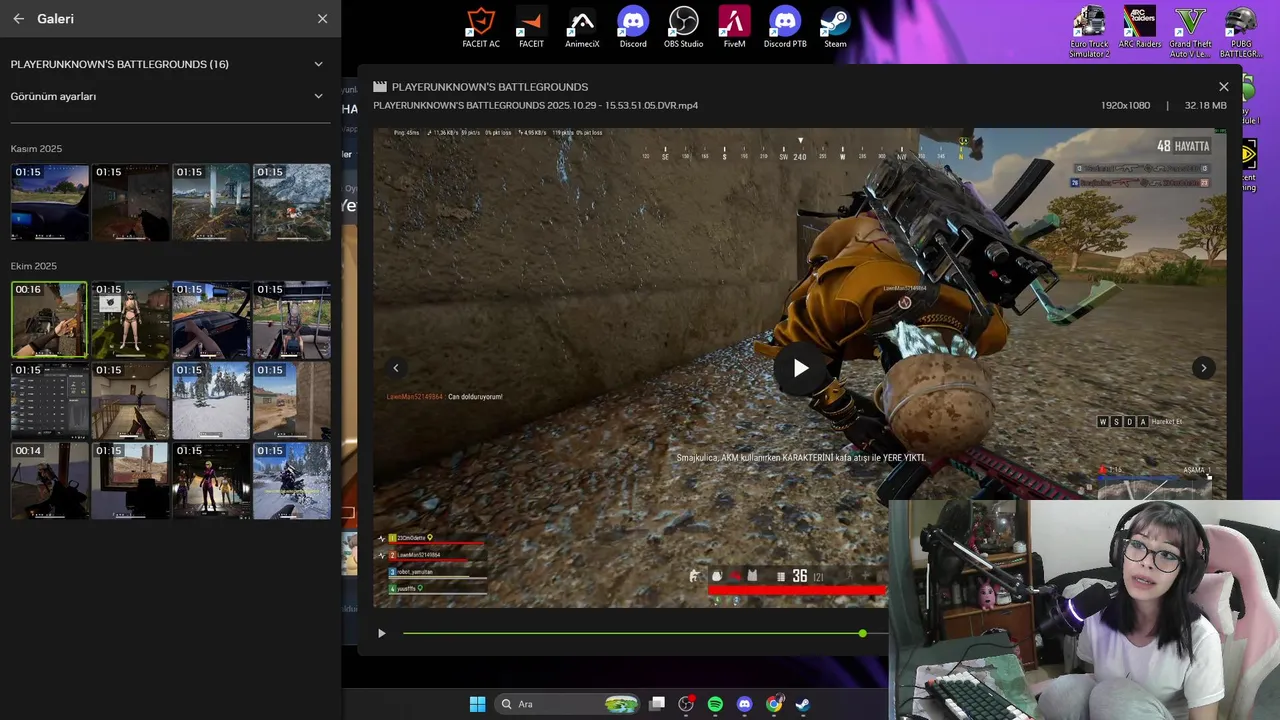Click the Kasım 2025 date heading
The image size is (1280, 720).
coord(36,149)
